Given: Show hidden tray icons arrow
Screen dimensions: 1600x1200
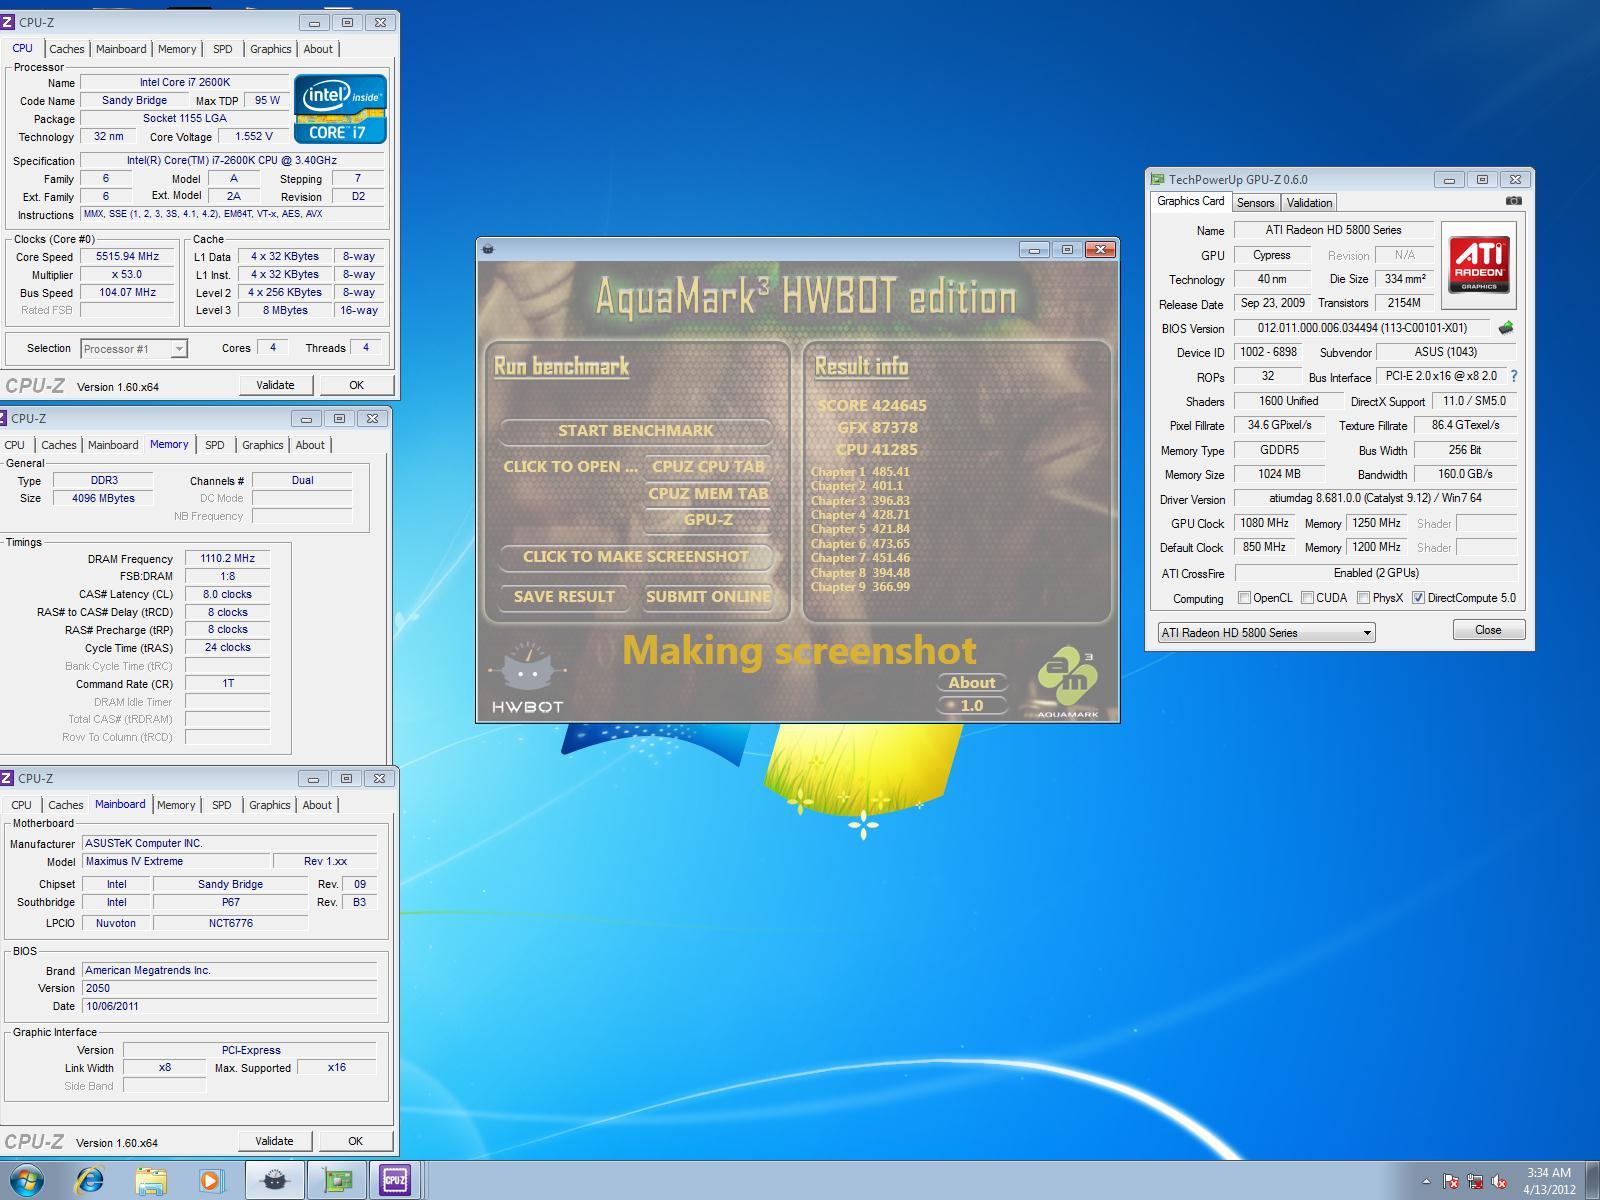Looking at the screenshot, I should 1426,1182.
